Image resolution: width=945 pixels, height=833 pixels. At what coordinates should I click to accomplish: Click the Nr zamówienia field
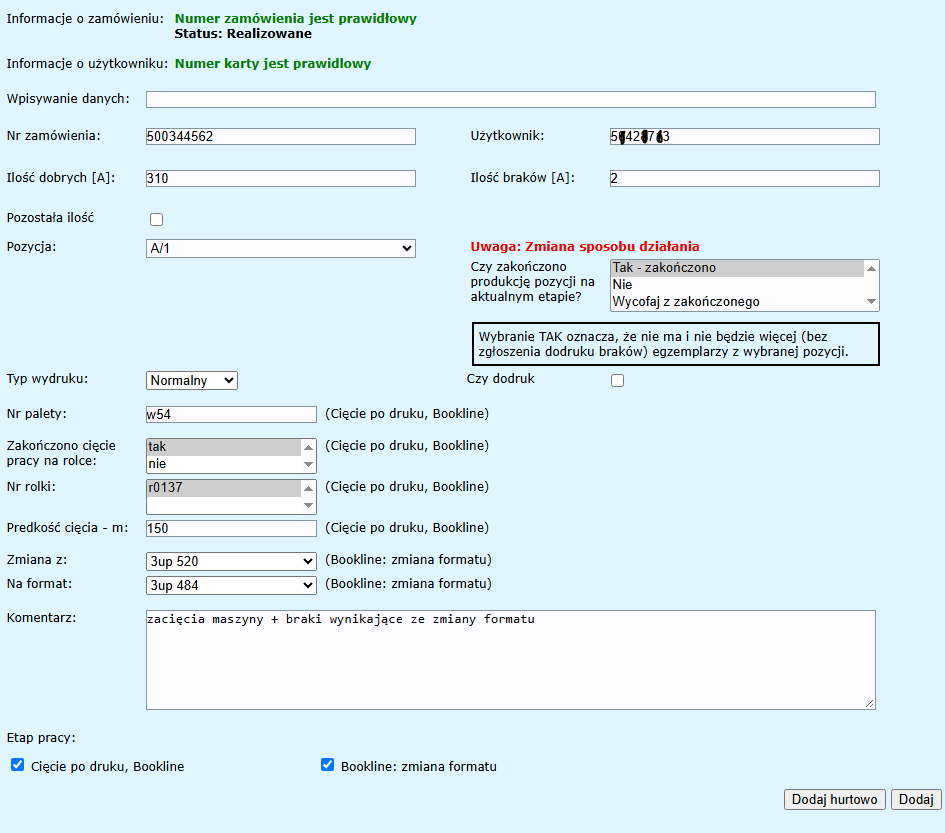click(x=281, y=136)
